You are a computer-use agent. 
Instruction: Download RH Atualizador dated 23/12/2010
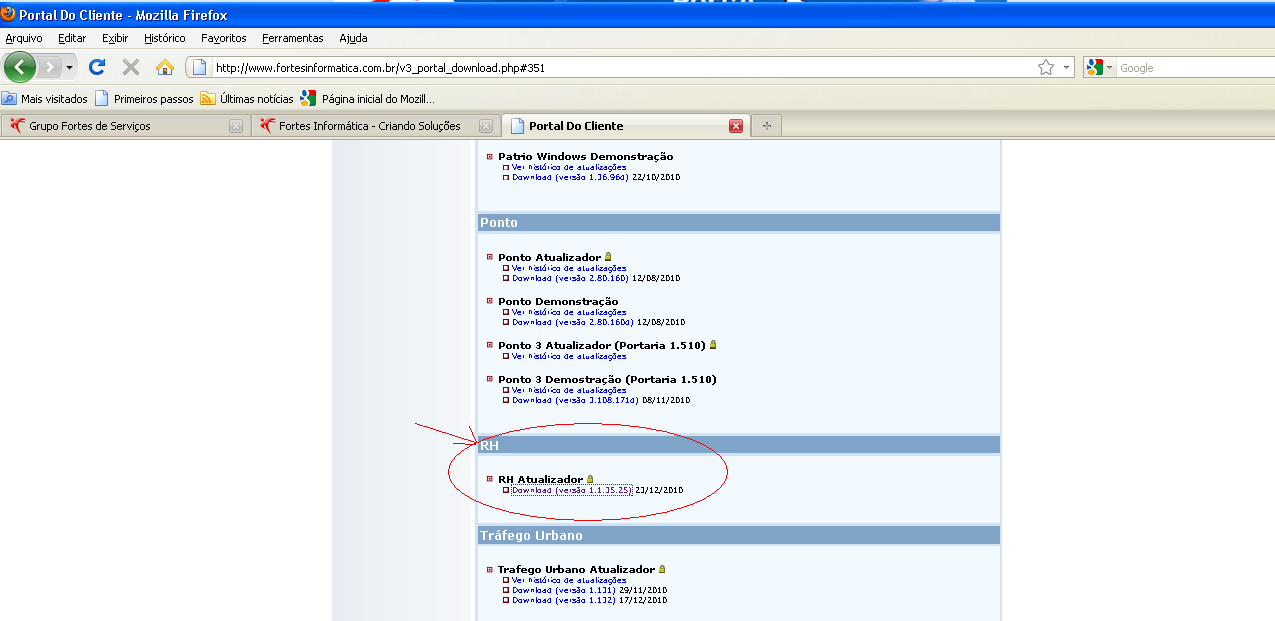click(x=571, y=490)
